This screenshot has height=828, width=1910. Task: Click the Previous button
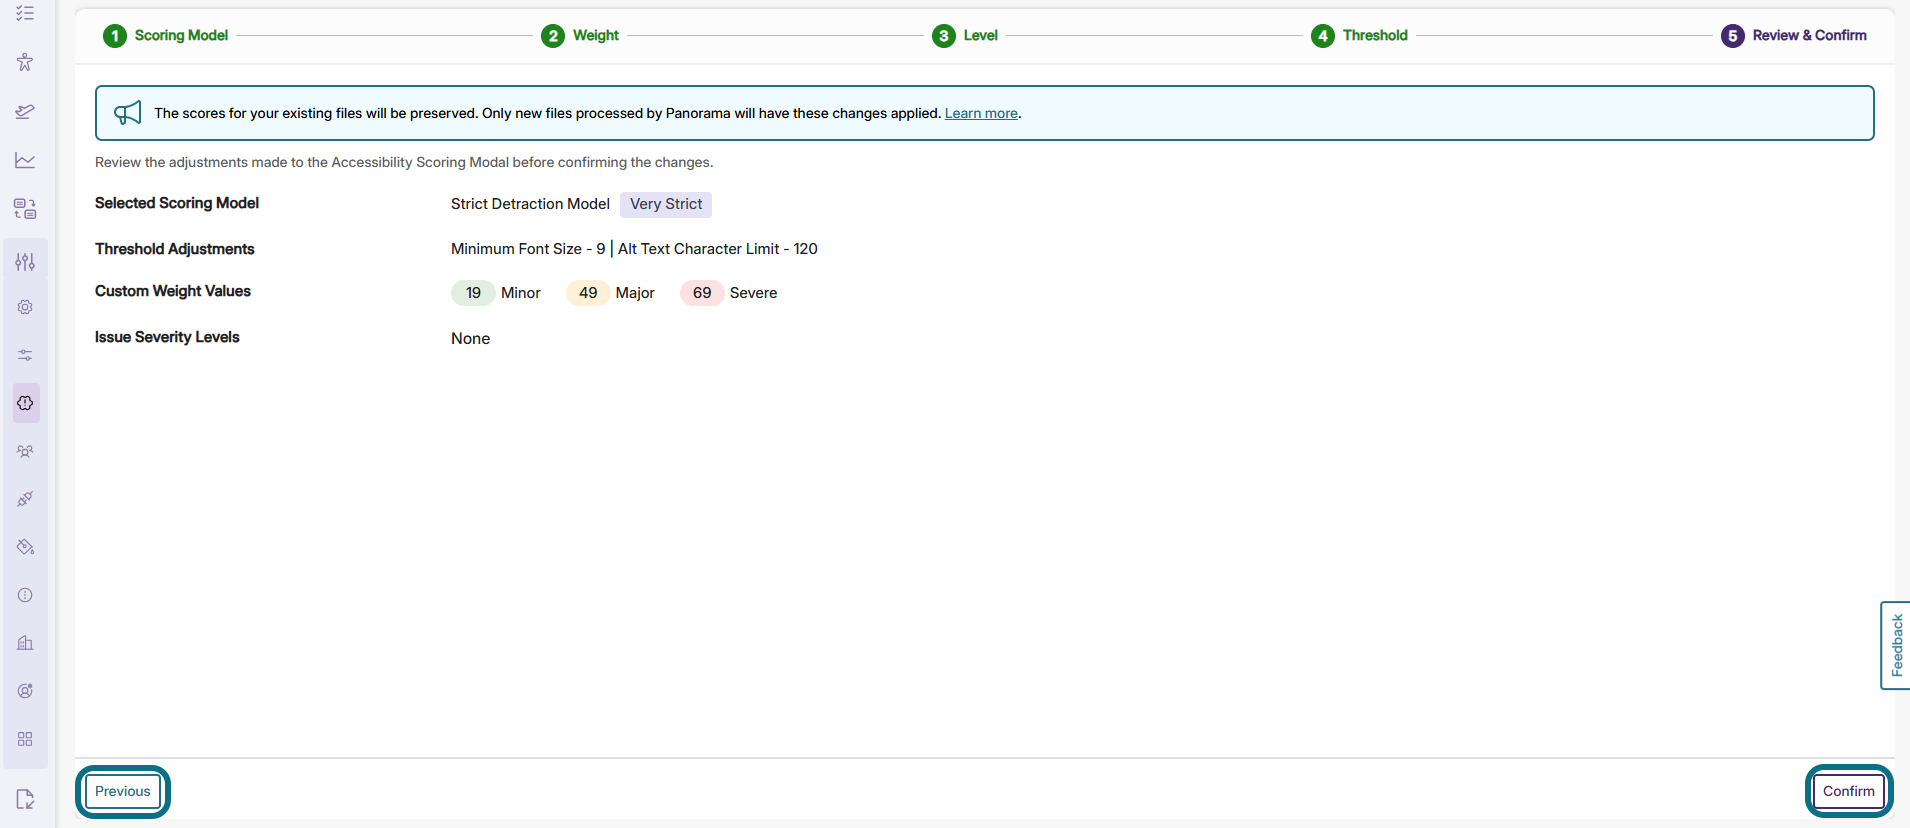tap(123, 791)
